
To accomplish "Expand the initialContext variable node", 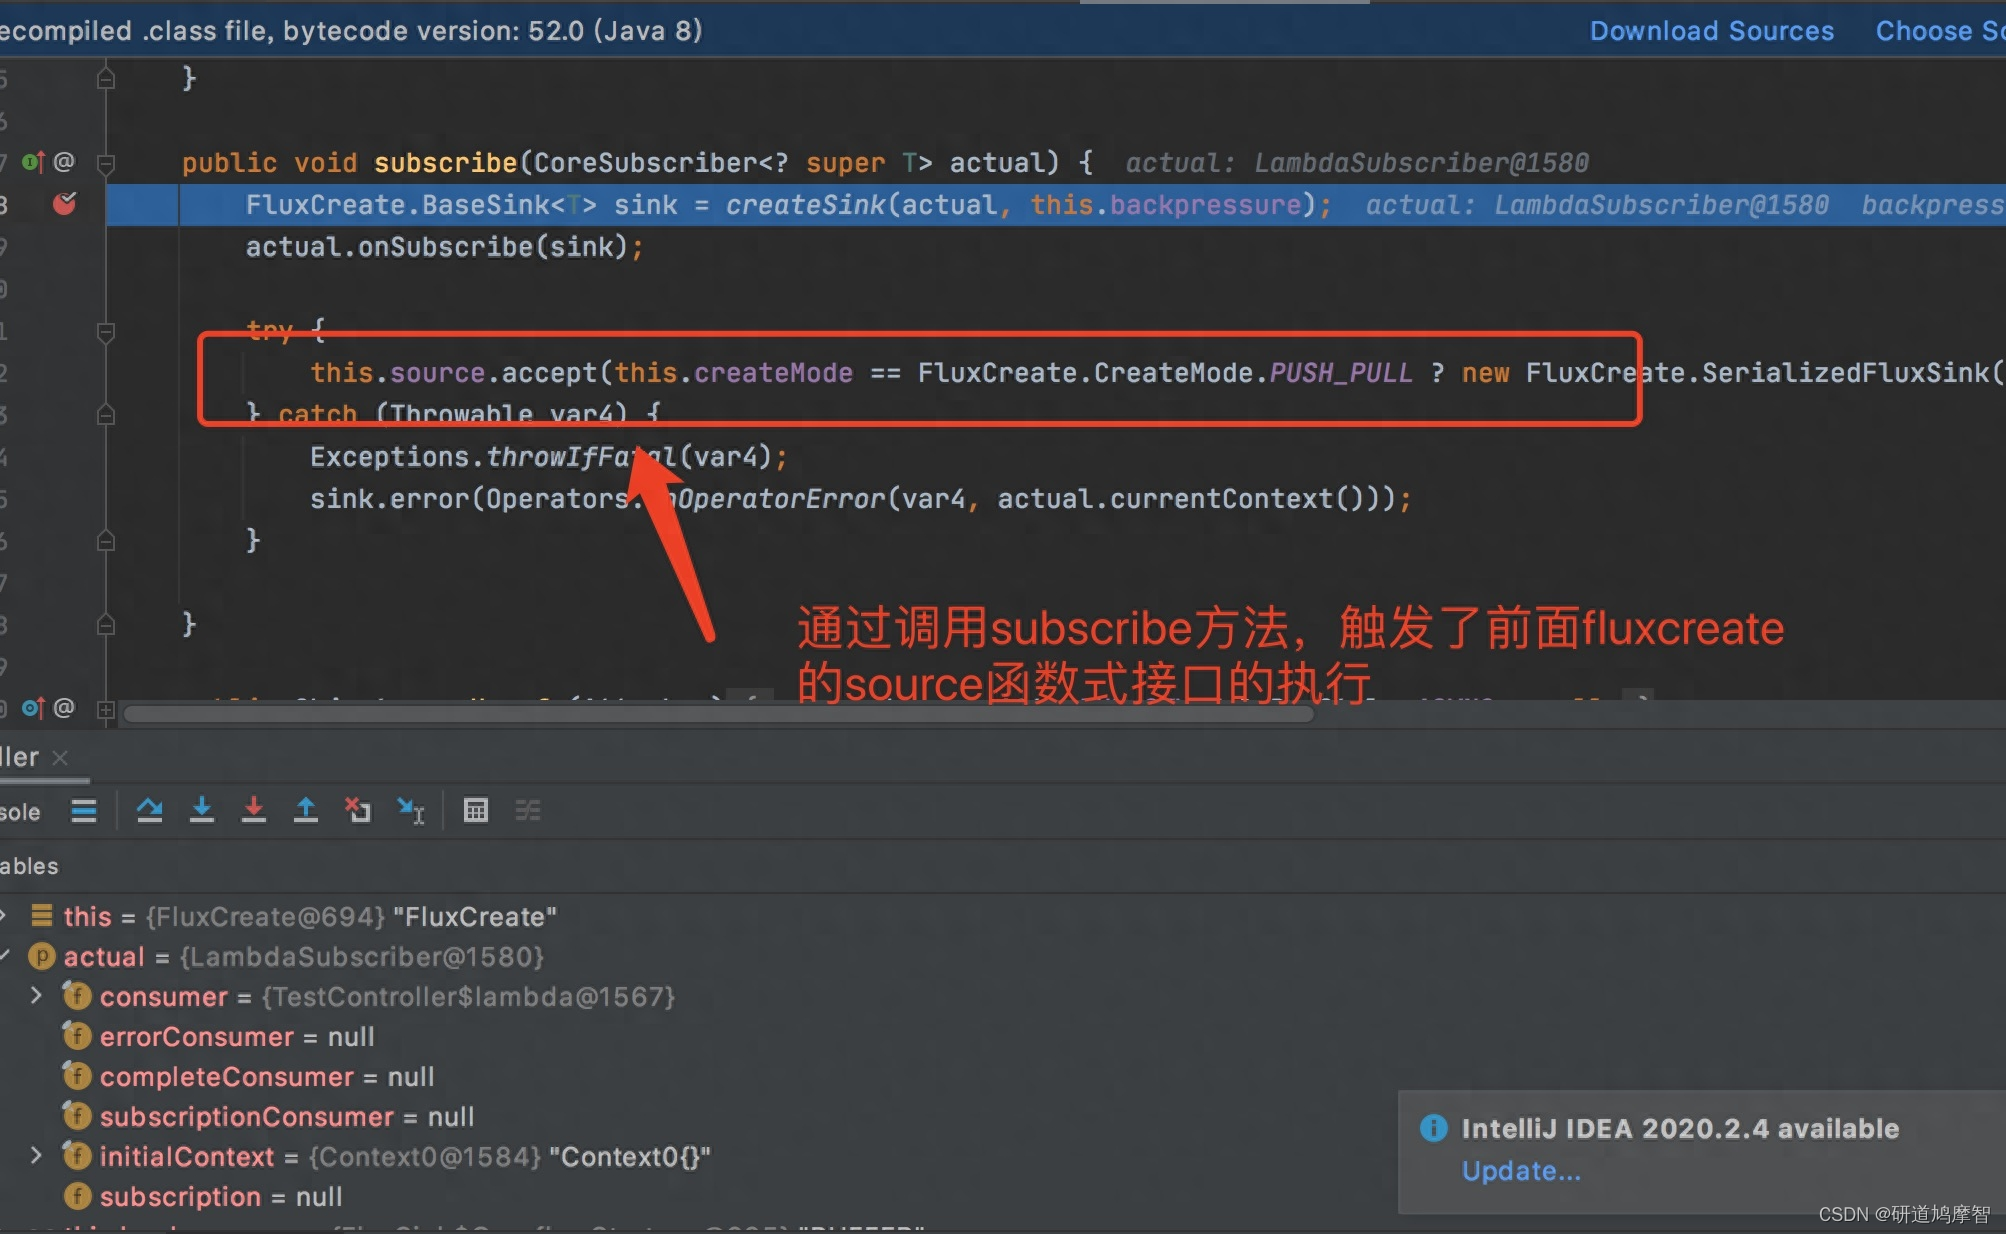I will (36, 1156).
